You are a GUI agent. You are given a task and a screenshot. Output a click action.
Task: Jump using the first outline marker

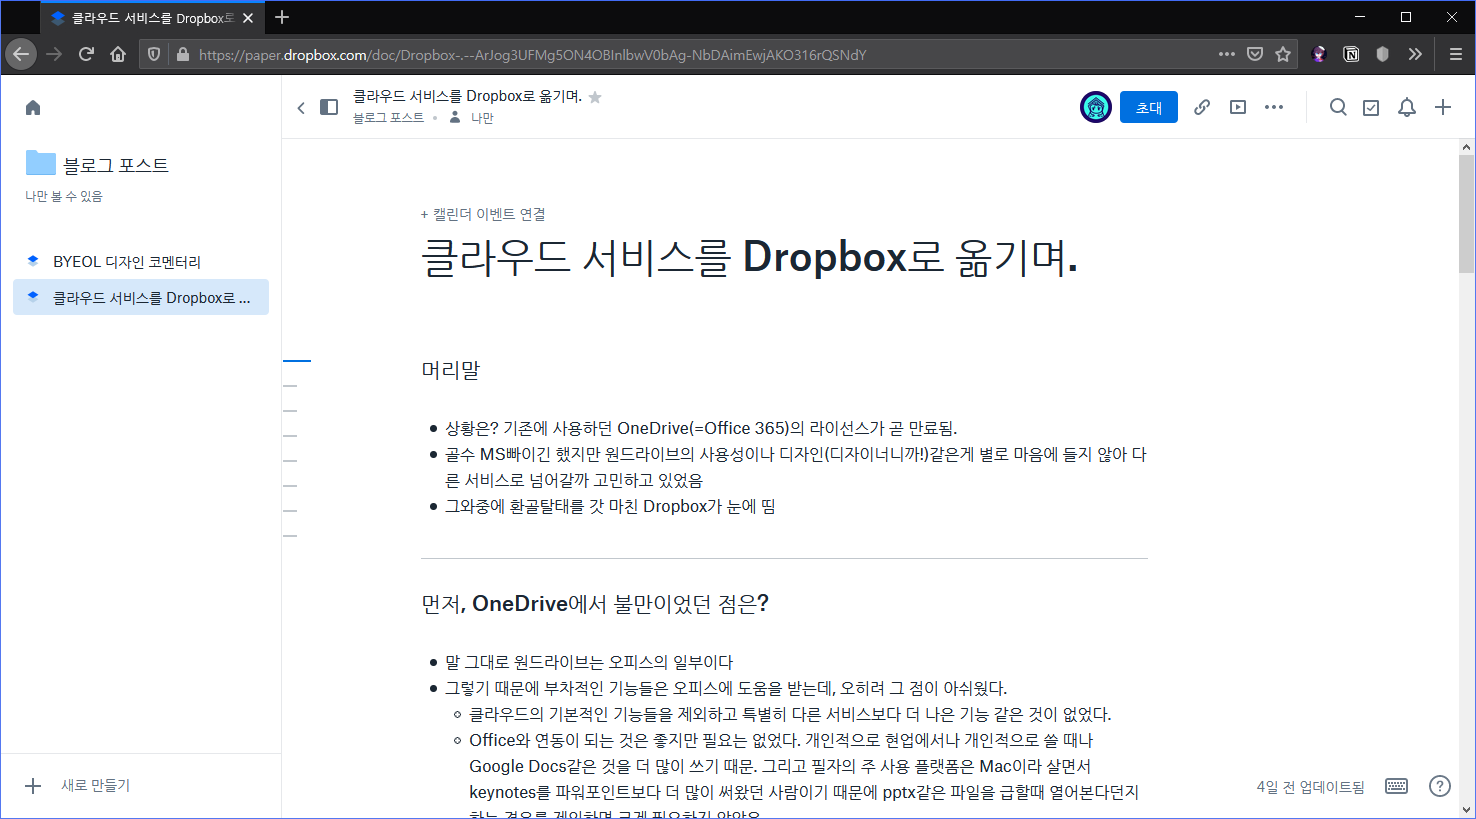[x=297, y=360]
